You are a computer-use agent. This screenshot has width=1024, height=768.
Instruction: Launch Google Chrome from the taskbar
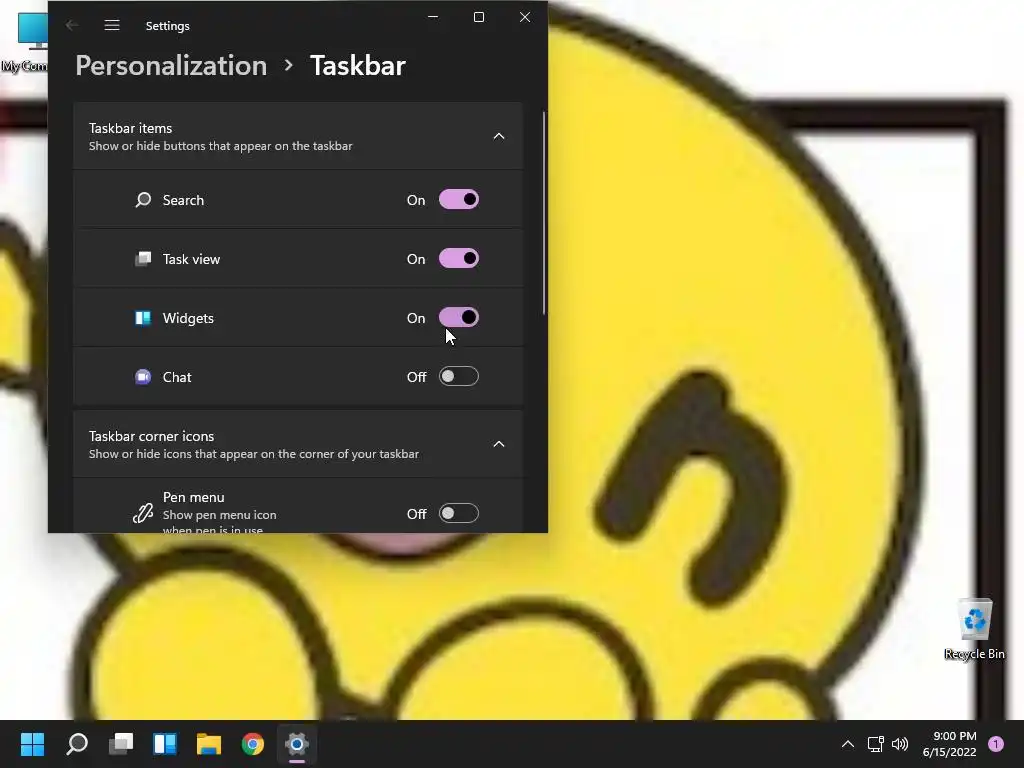[253, 744]
